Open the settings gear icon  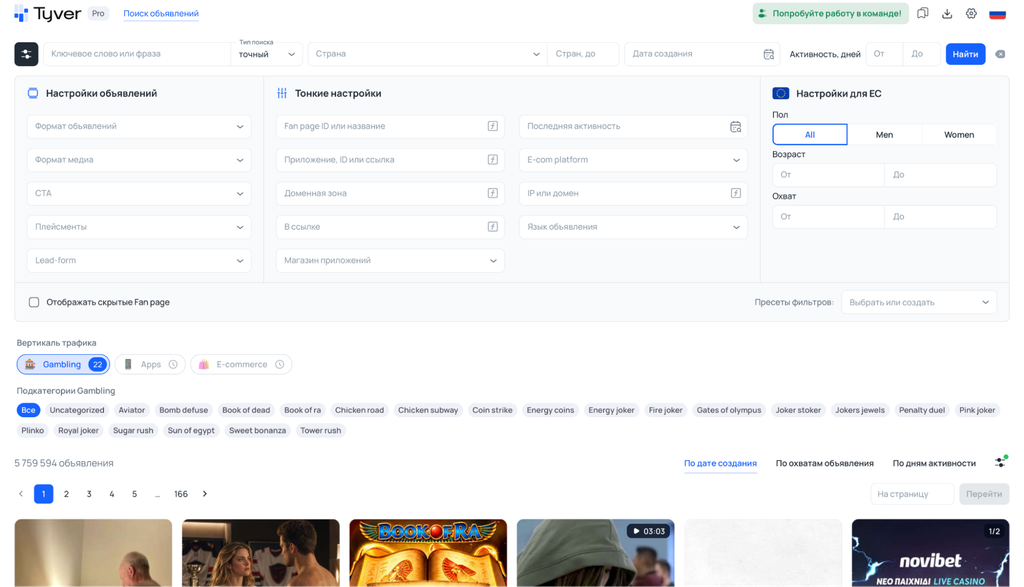coord(971,13)
